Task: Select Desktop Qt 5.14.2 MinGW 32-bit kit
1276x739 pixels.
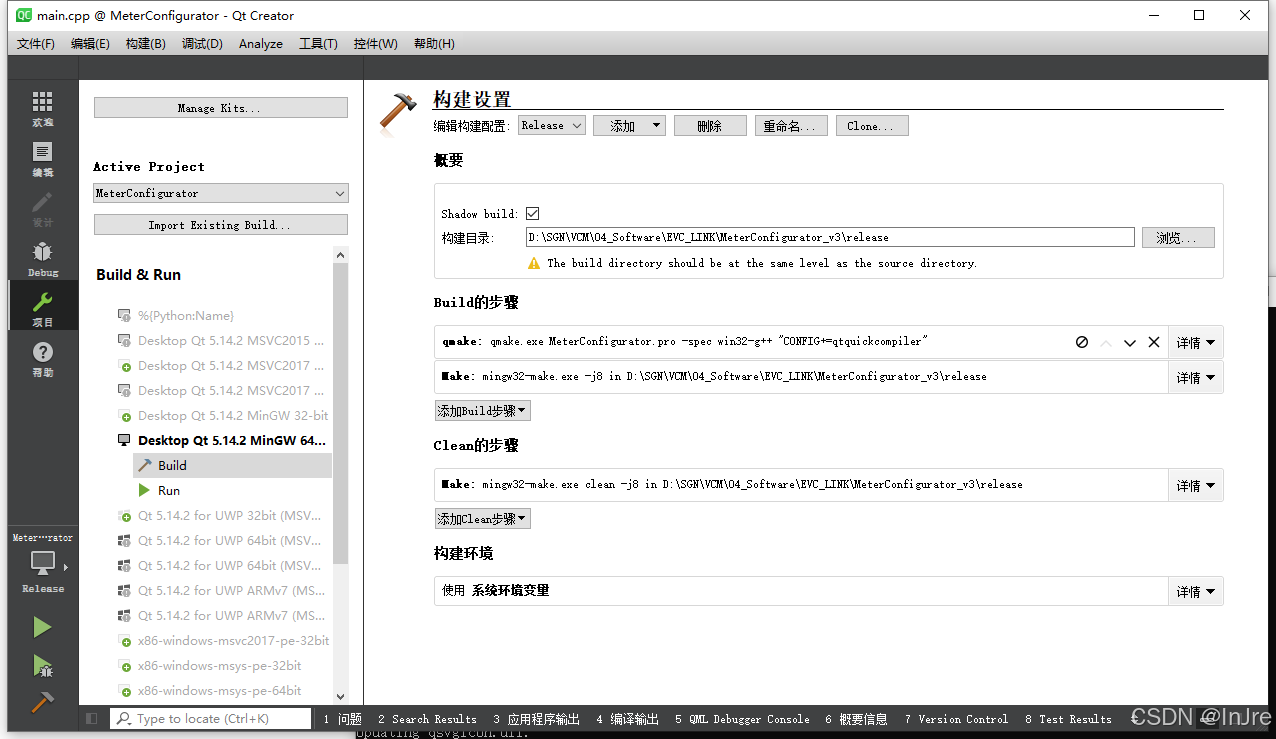Action: coord(224,415)
